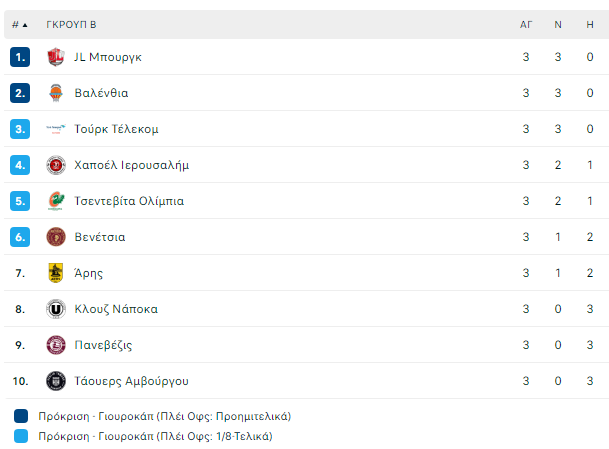Click the Τσεντεβίτα Ολίμπια dragon logo
Image resolution: width=609 pixels, height=449 pixels.
pos(56,201)
